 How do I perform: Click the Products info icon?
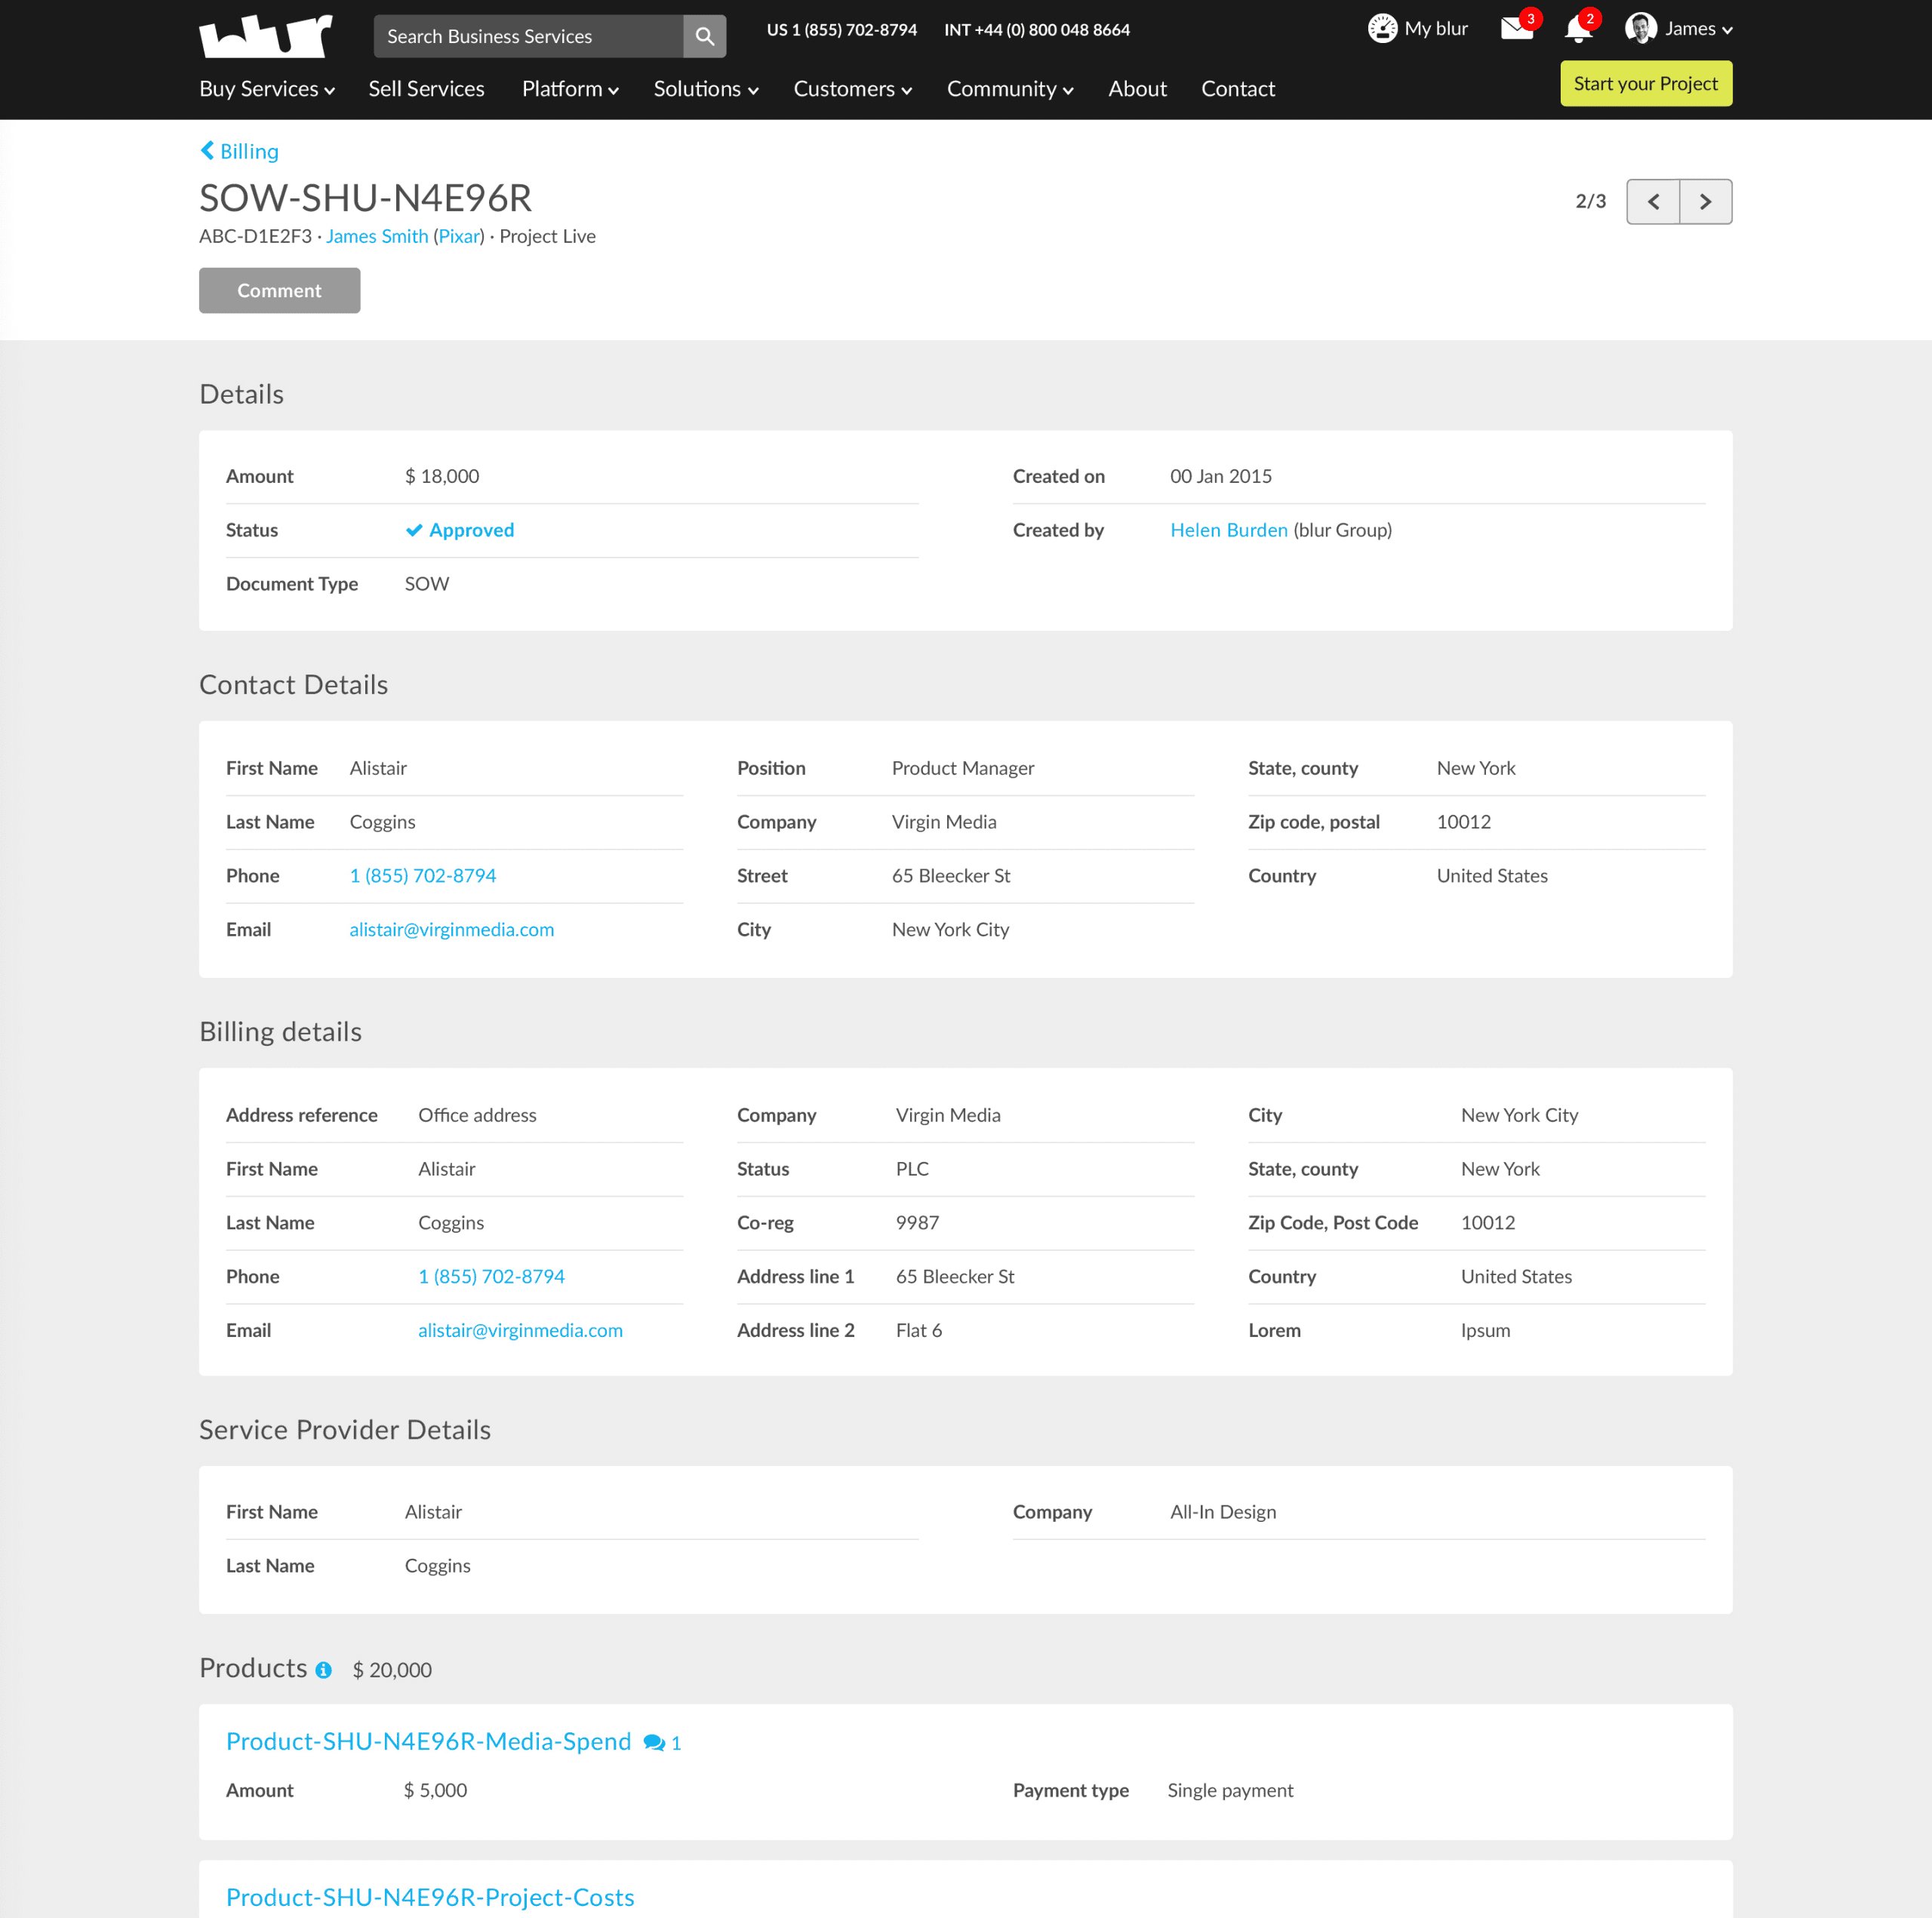(x=323, y=1670)
